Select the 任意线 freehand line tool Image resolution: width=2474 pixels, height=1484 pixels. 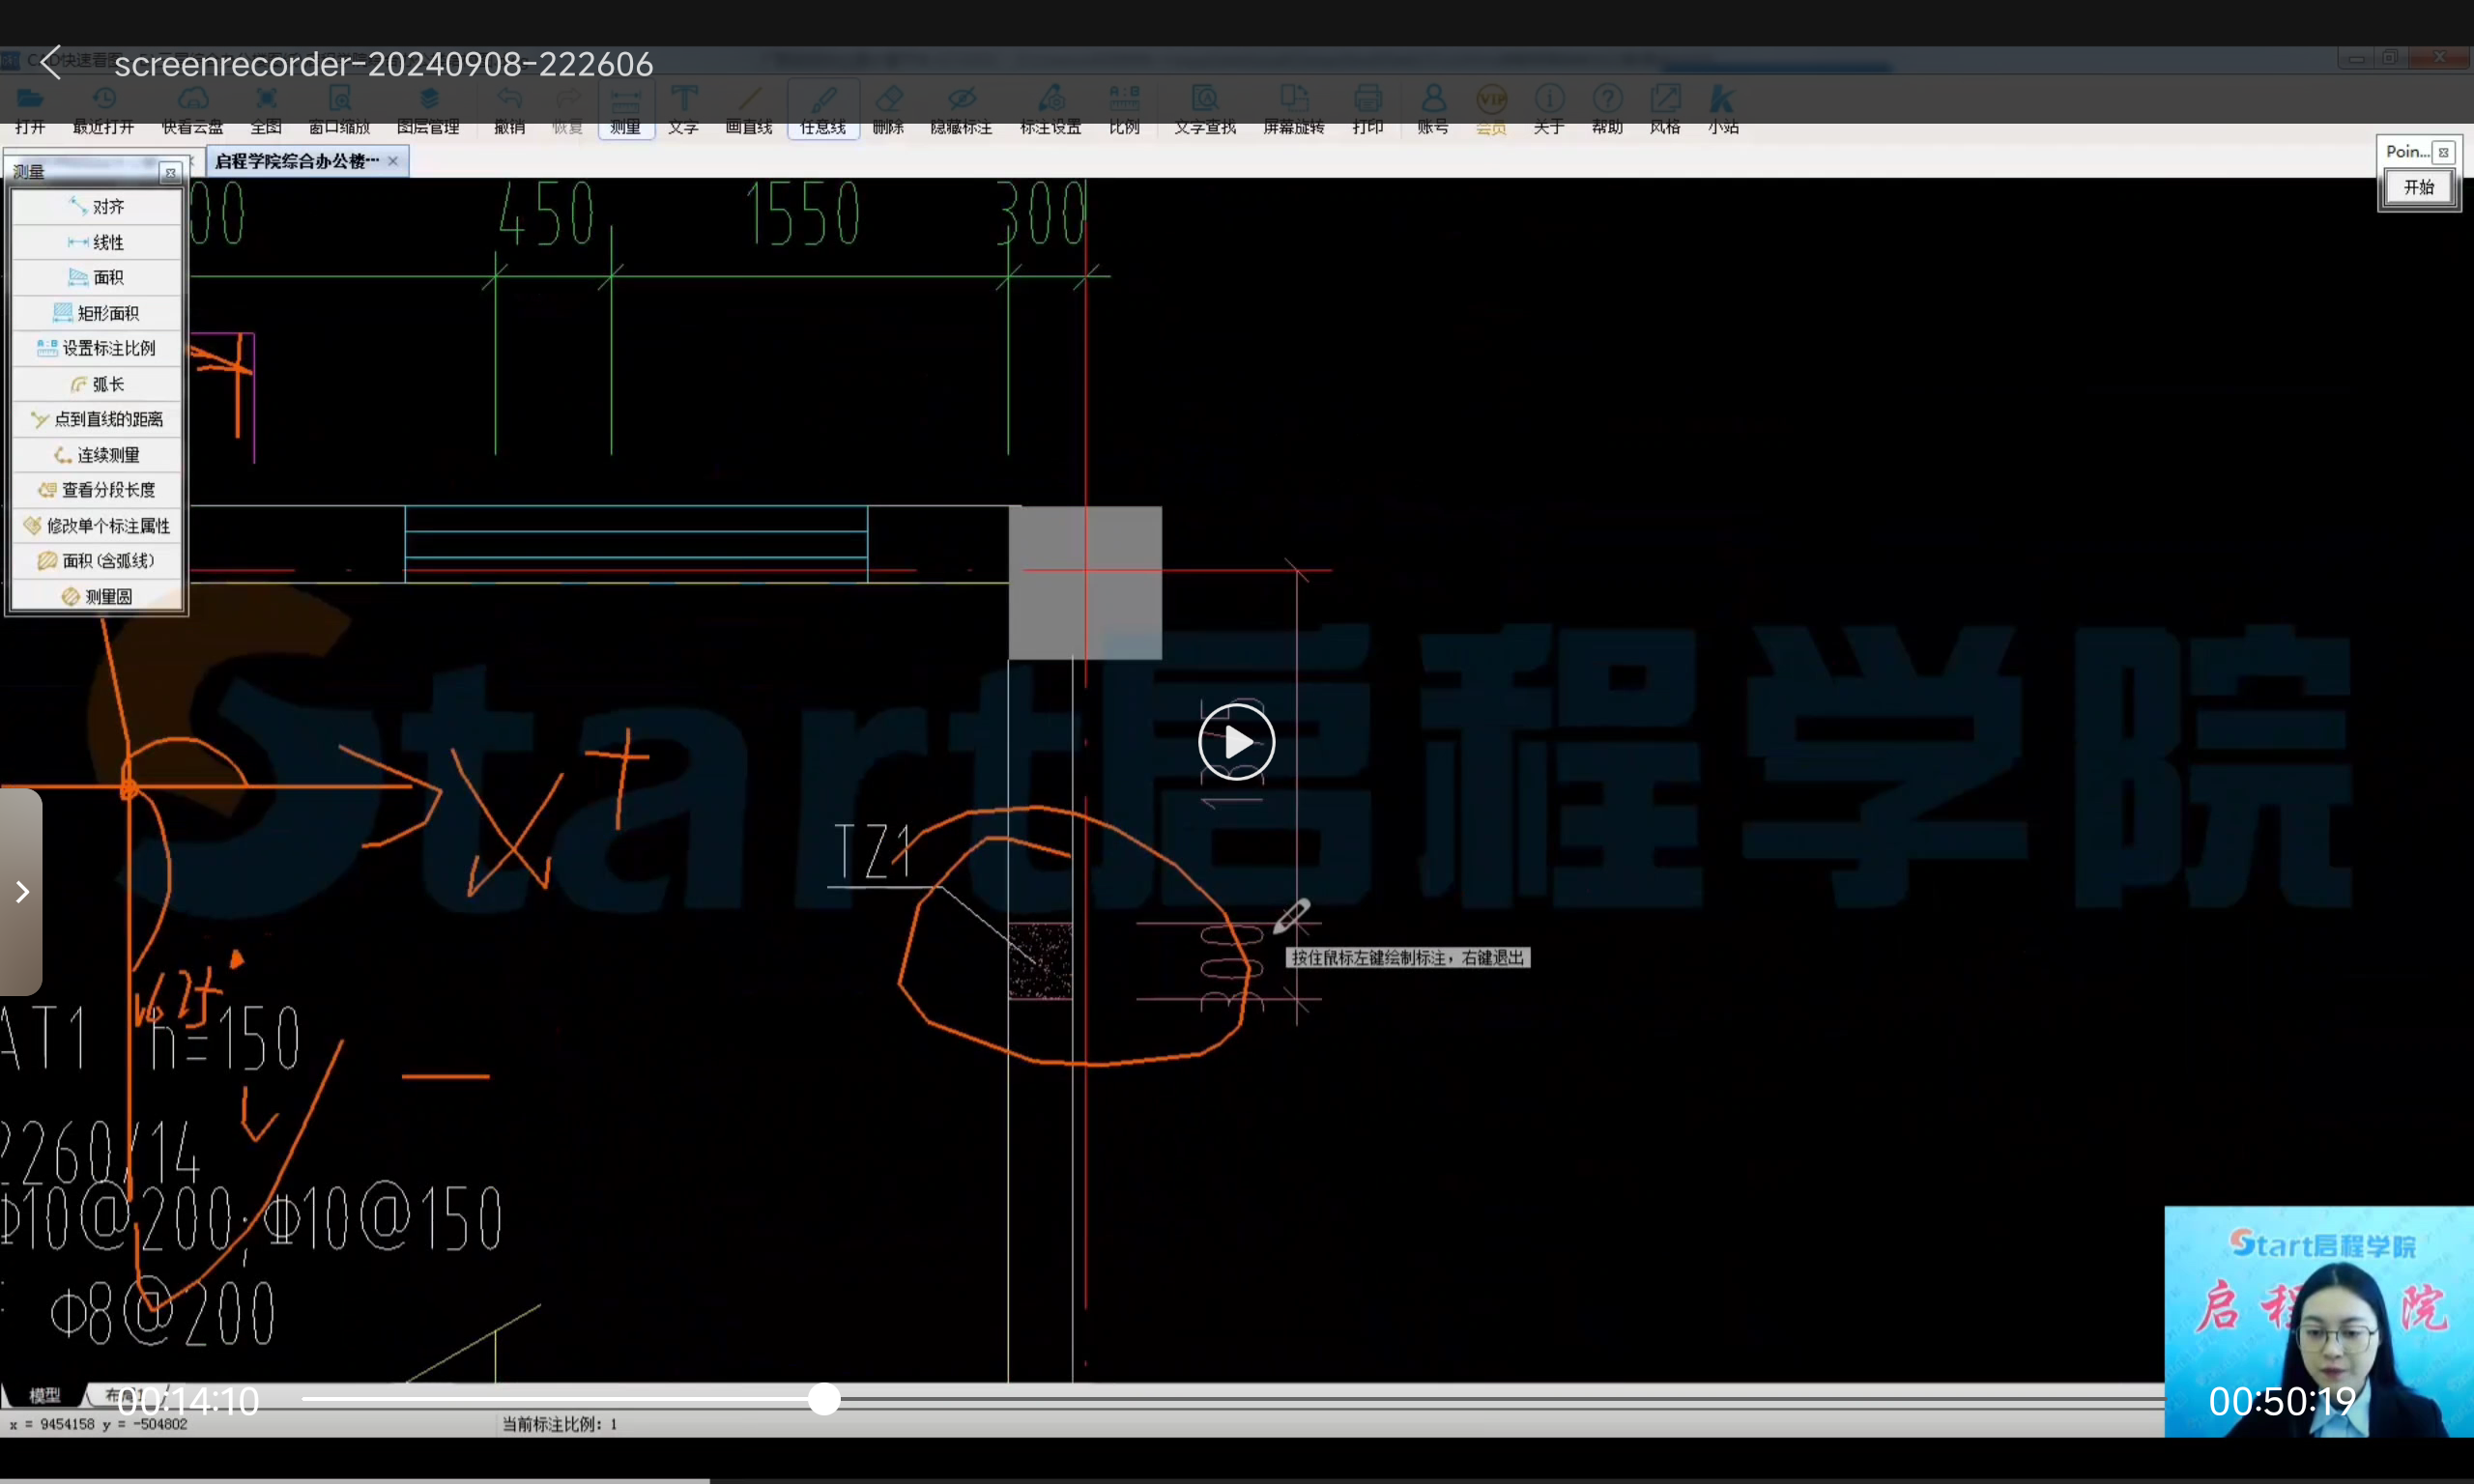coord(823,109)
